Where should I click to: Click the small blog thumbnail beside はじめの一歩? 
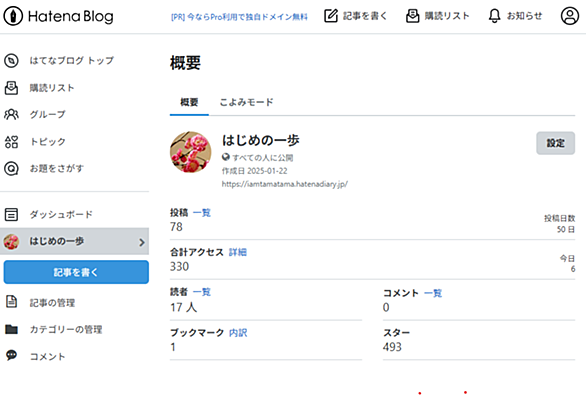(11, 242)
